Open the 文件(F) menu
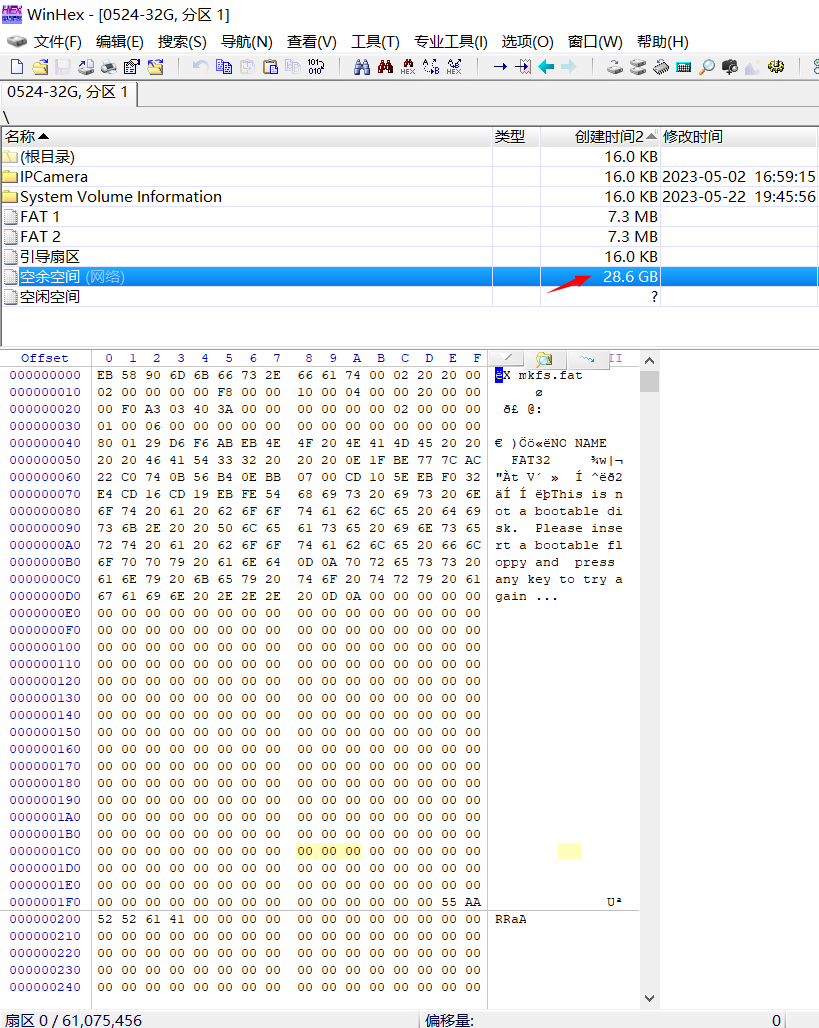The height and width of the screenshot is (1028, 819). pos(57,42)
